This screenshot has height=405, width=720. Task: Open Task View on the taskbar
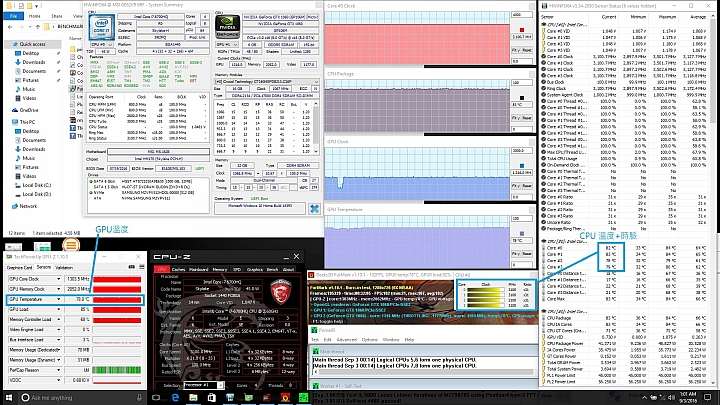point(156,398)
